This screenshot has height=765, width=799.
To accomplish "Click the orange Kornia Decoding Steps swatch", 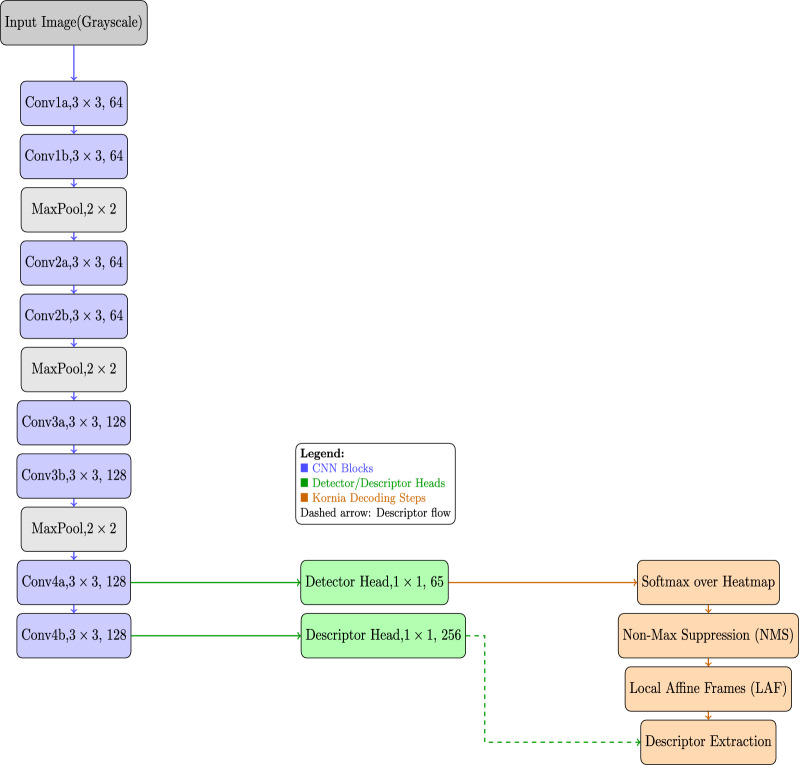I will (x=304, y=497).
